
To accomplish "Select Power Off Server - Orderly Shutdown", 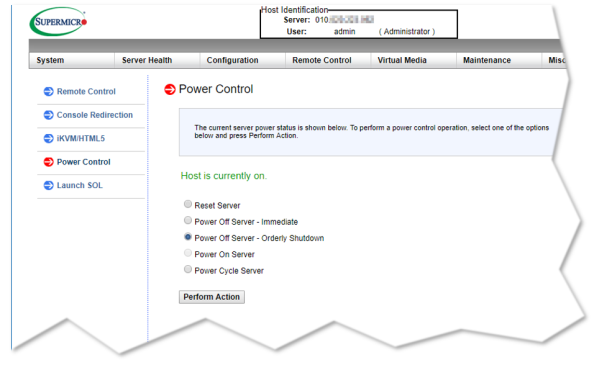I will pos(188,237).
